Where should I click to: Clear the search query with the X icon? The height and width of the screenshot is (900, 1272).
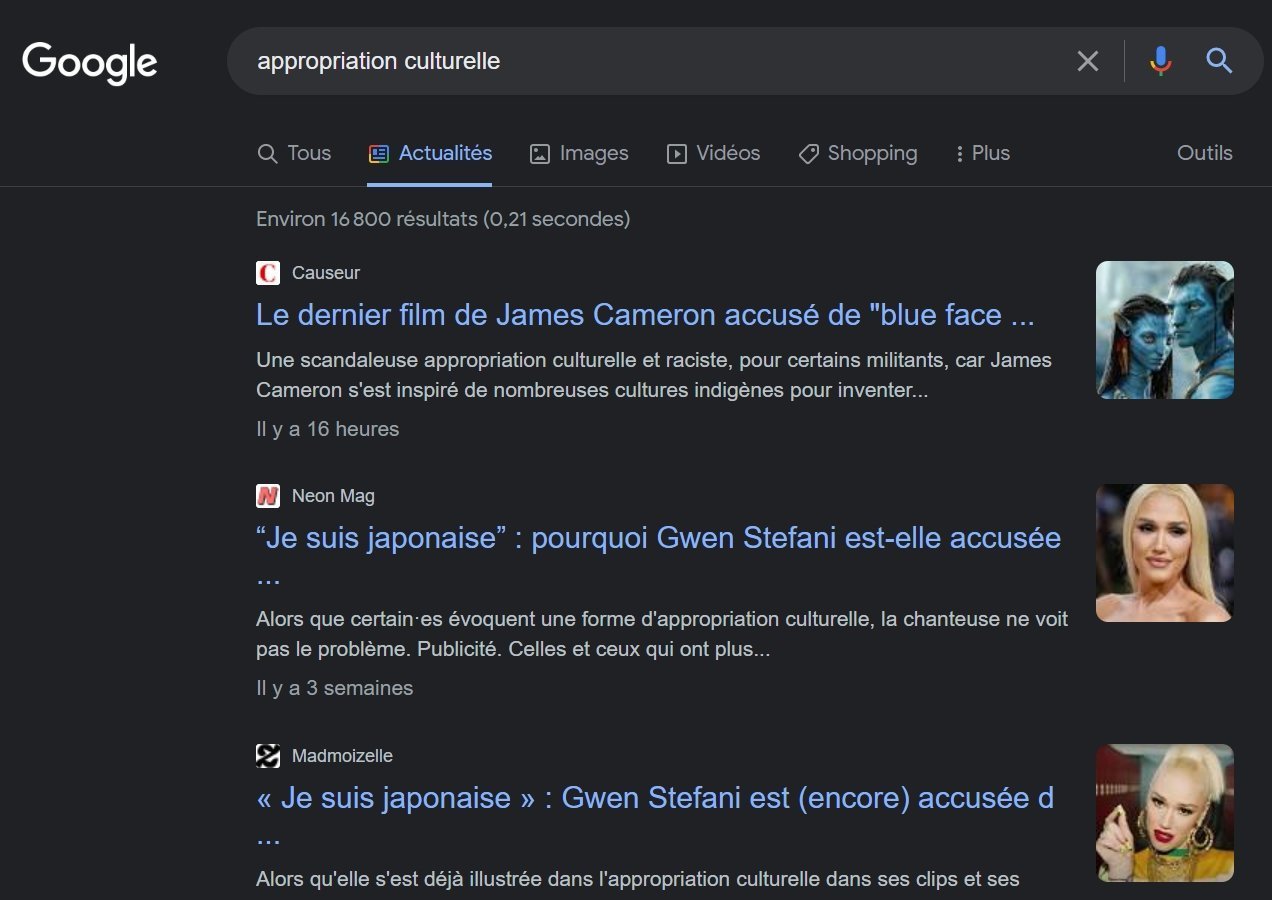click(1087, 61)
